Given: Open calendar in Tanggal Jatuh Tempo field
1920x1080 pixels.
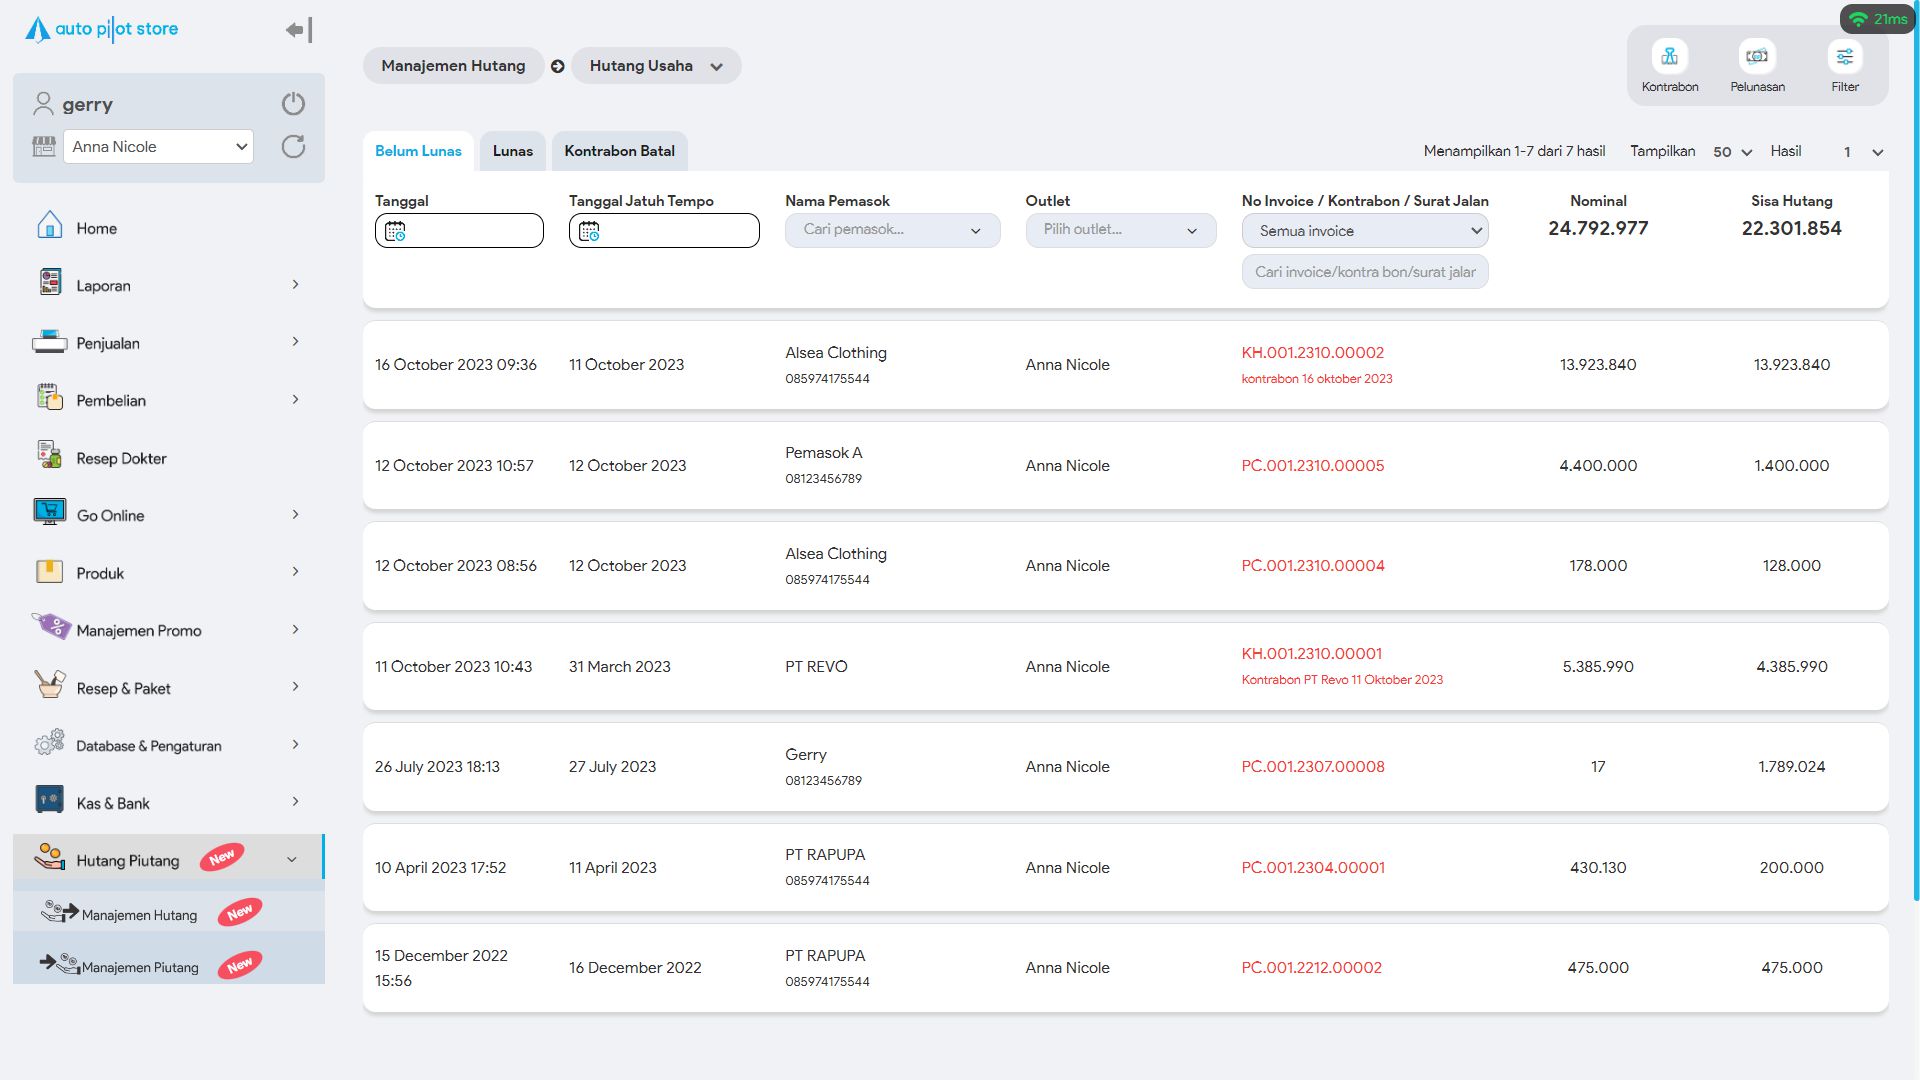Looking at the screenshot, I should click(590, 231).
